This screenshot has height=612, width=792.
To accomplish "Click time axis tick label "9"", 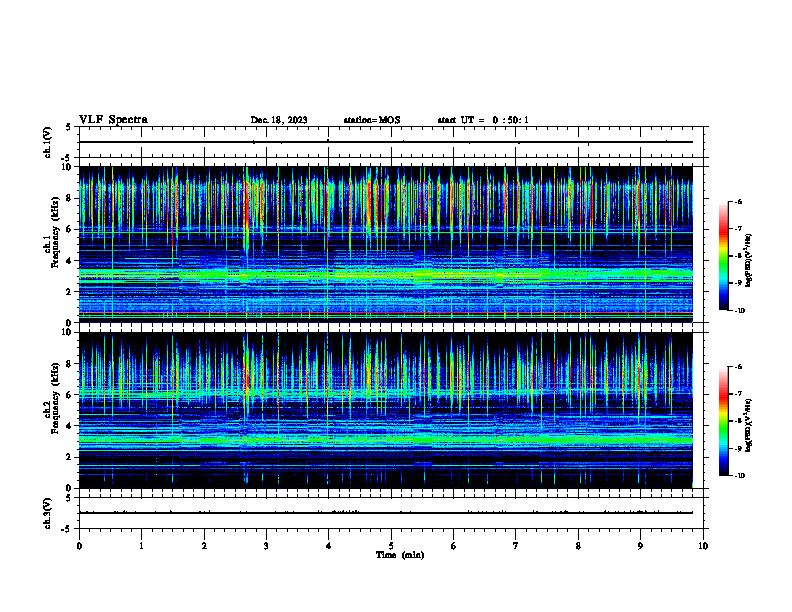I will 640,546.
